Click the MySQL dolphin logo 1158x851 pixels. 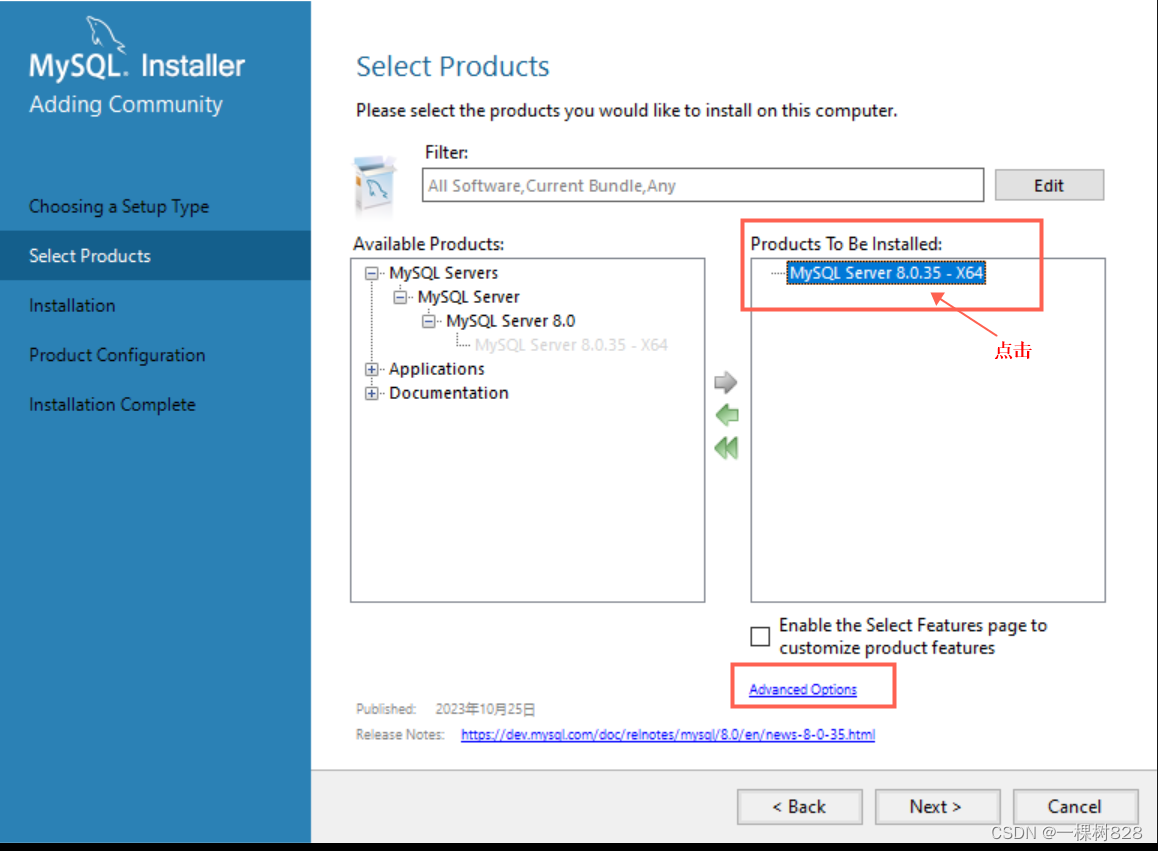105,34
